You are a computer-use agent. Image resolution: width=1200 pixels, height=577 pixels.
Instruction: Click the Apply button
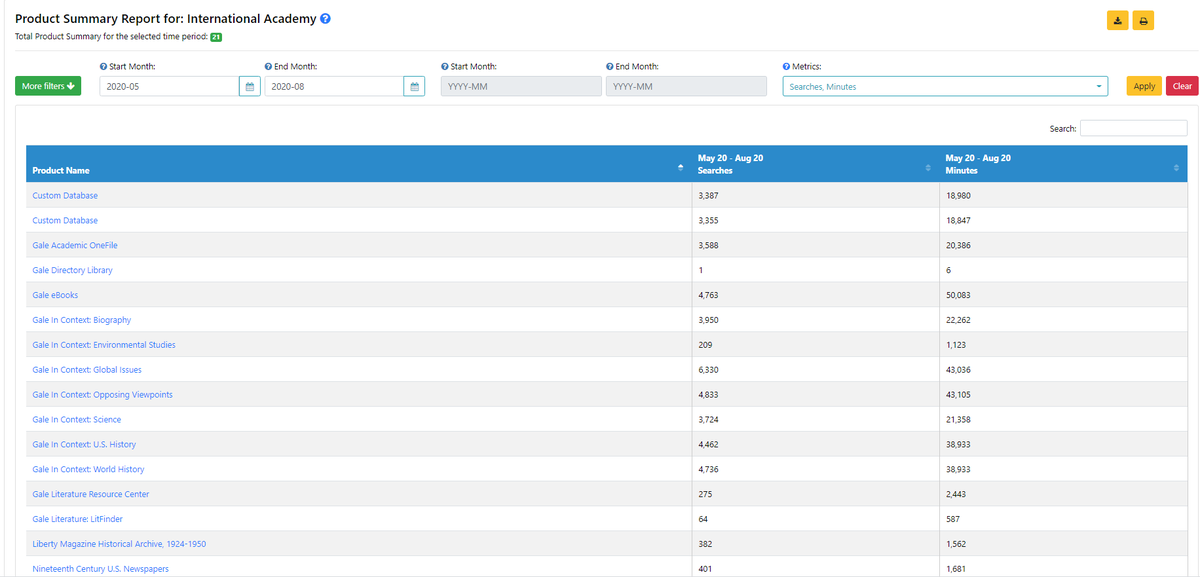[x=1144, y=86]
